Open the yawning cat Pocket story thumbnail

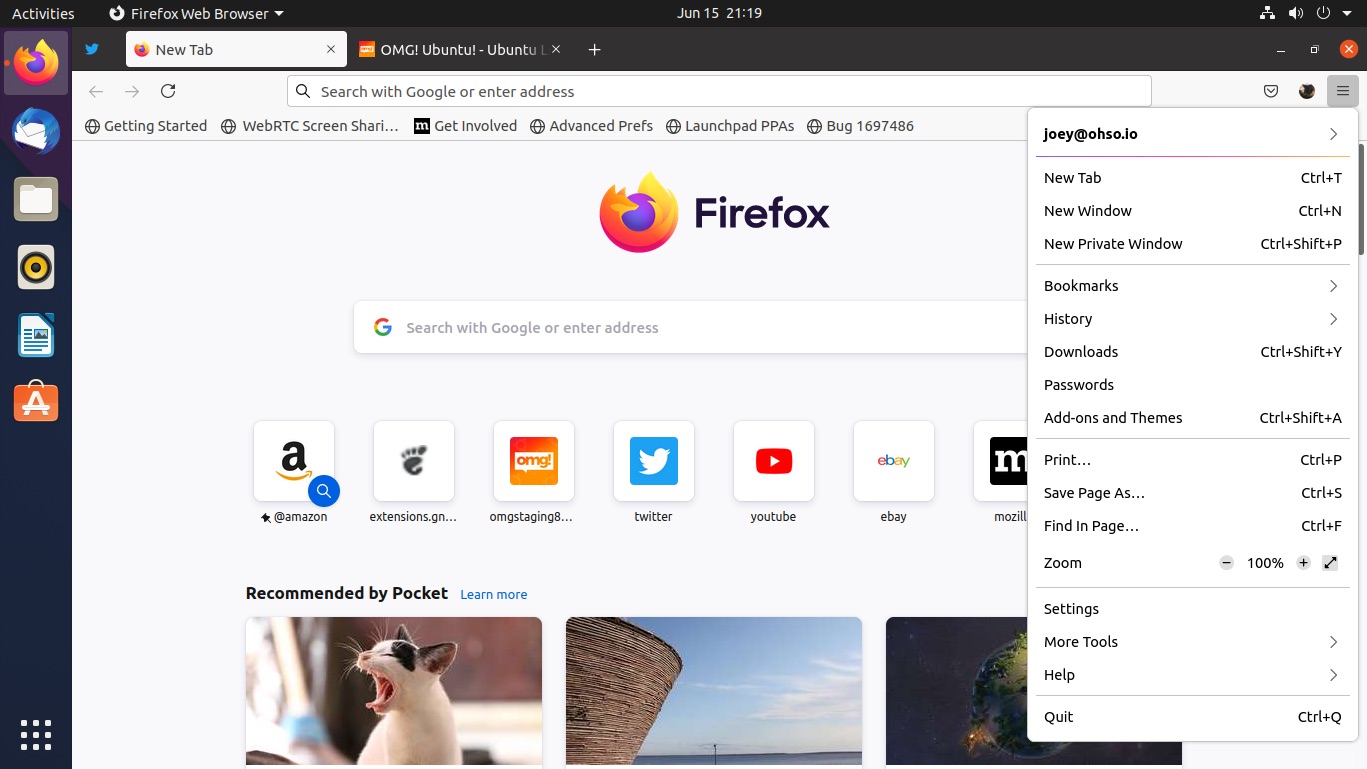pyautogui.click(x=394, y=692)
